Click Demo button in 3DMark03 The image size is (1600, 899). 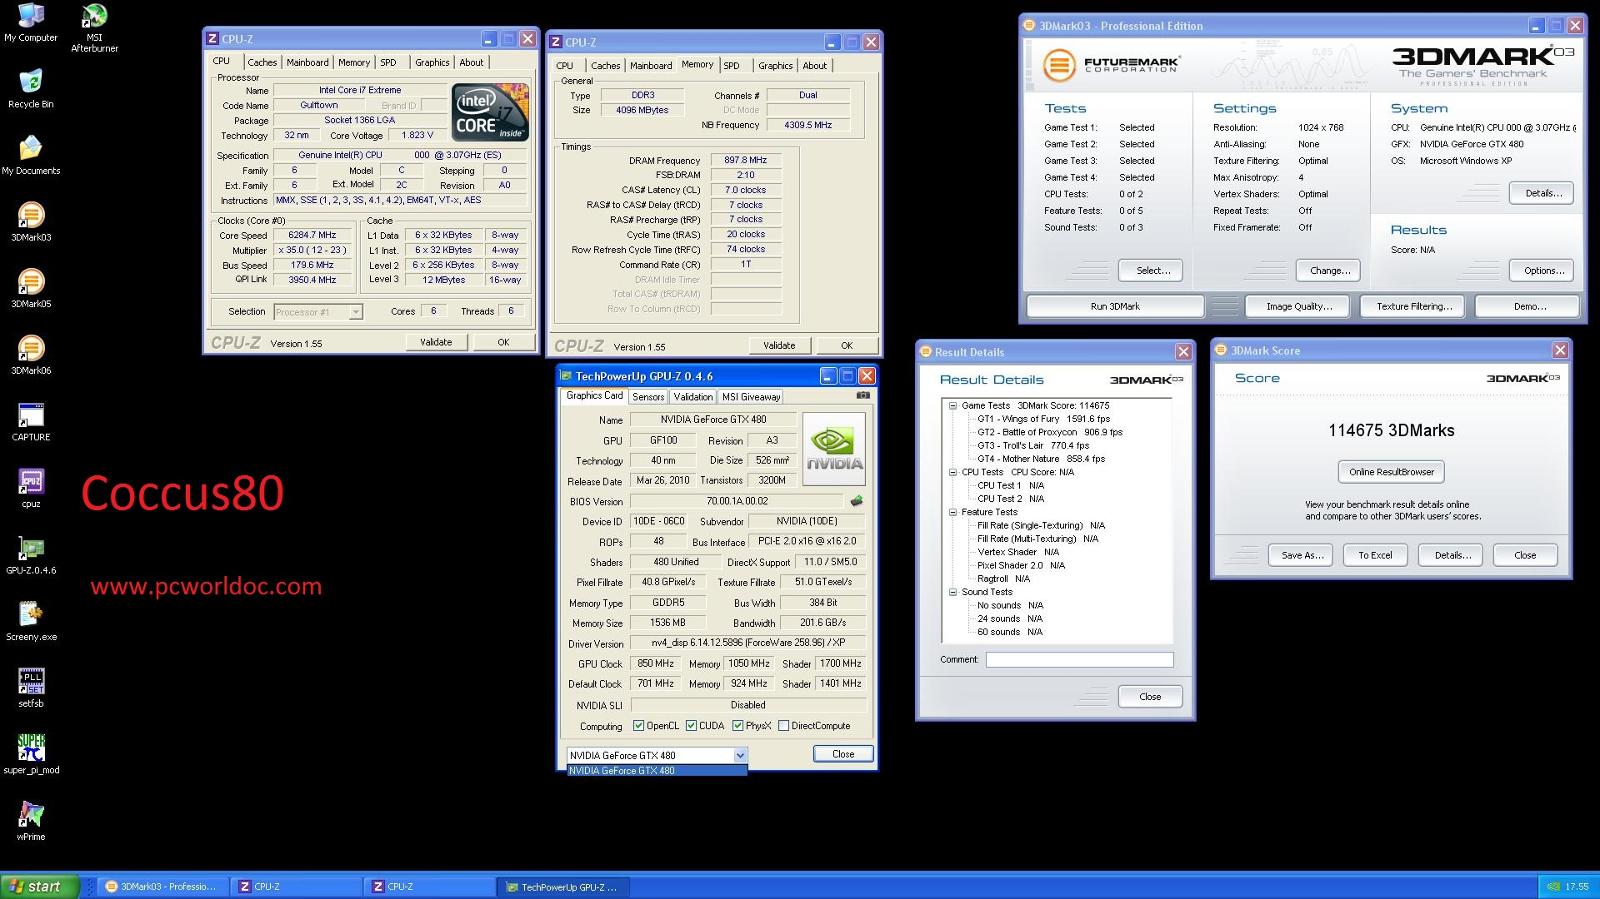1529,306
